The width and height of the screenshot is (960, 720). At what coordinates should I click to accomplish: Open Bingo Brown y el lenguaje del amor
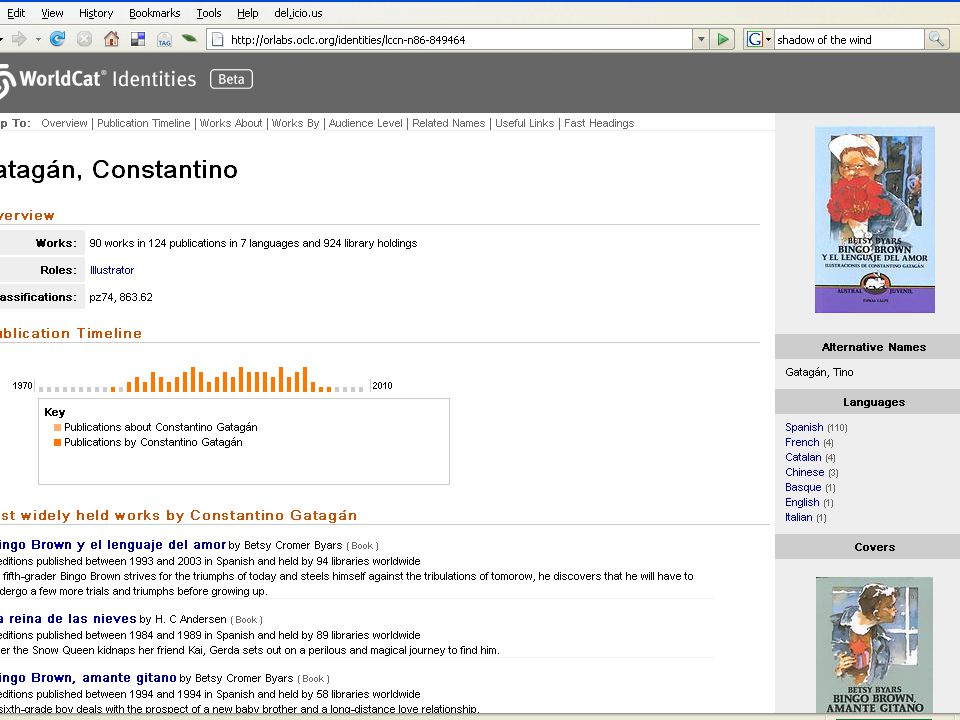click(113, 545)
